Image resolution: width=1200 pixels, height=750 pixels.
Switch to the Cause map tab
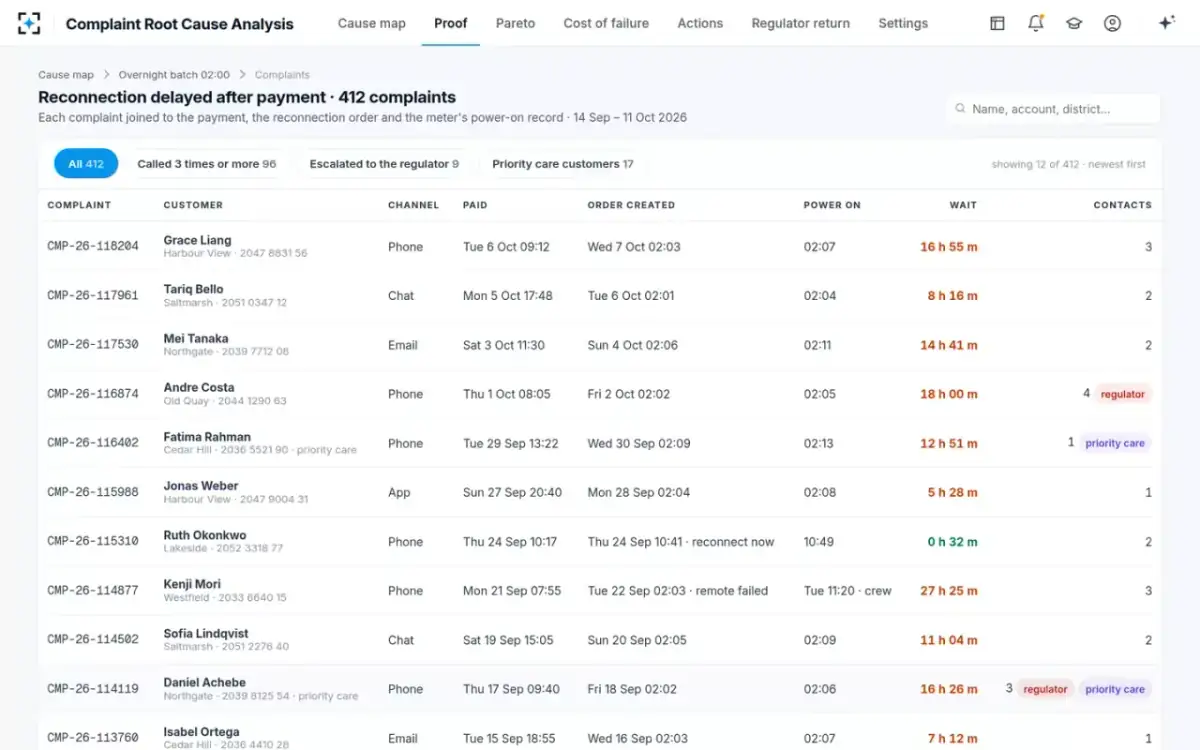tap(372, 23)
